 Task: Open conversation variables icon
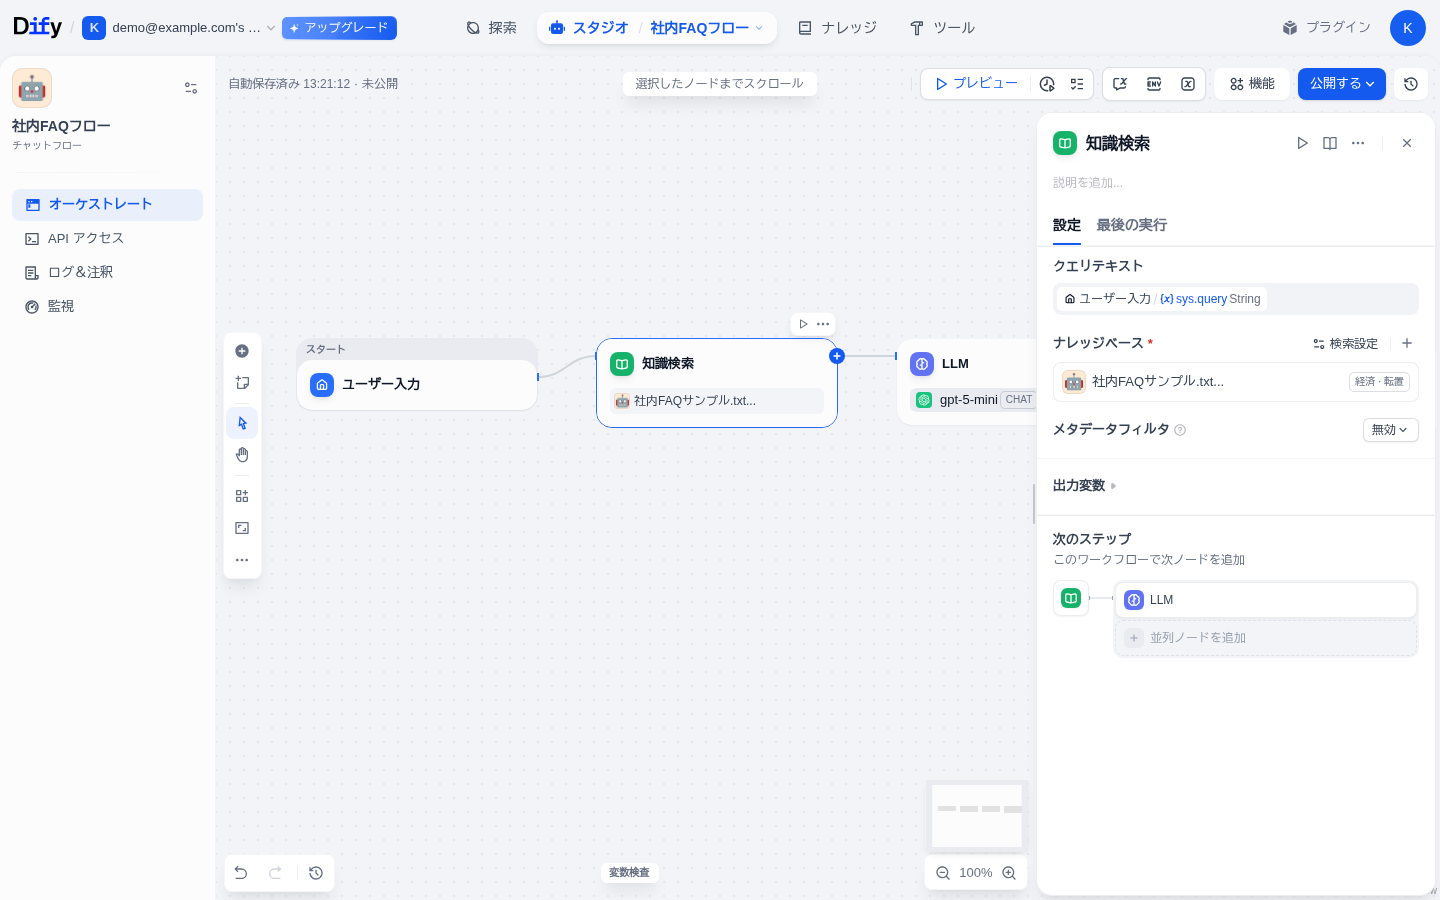coord(1120,84)
